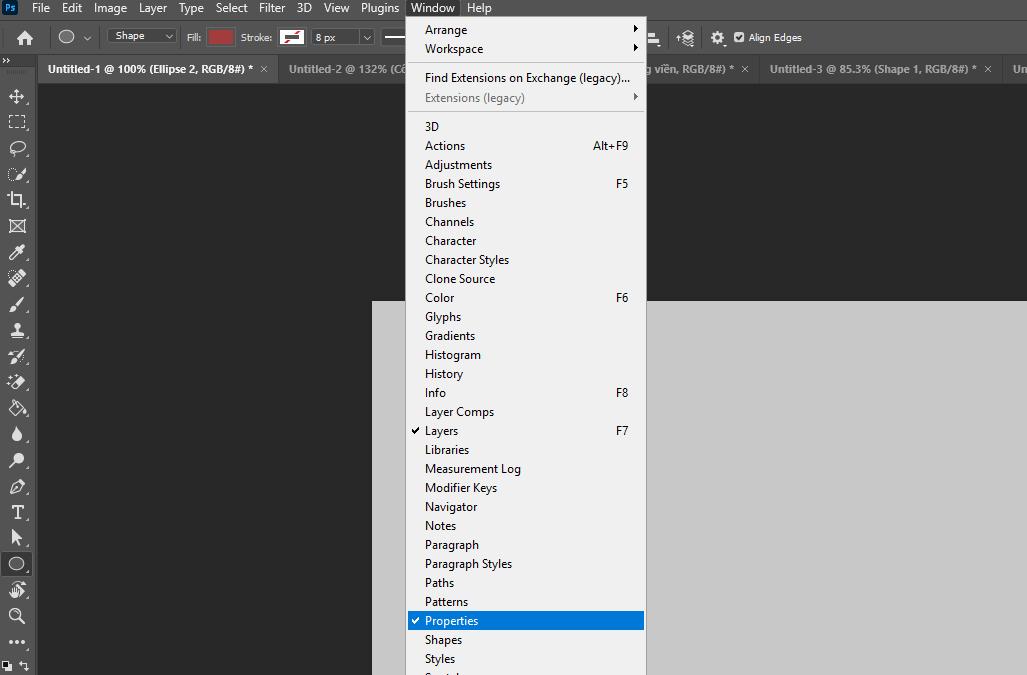This screenshot has width=1027, height=675.
Task: Click the red Fill color swatch
Action: [219, 36]
